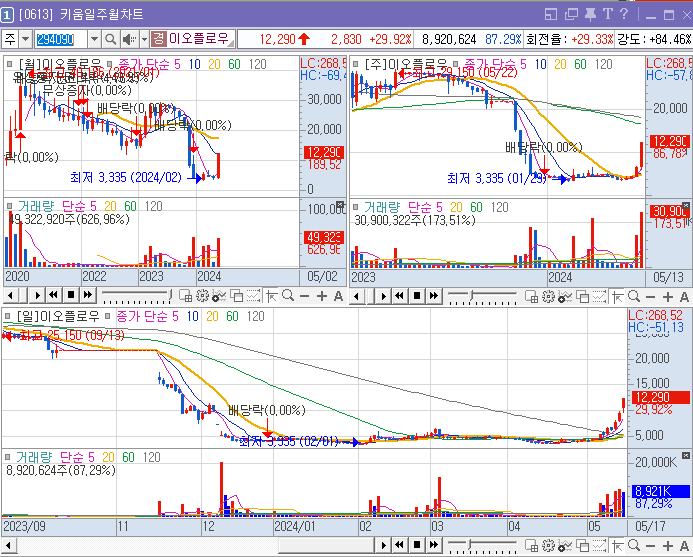Open the daily chart settings gear icon
Viewport: 693px width, 557px height.
(x=548, y=546)
